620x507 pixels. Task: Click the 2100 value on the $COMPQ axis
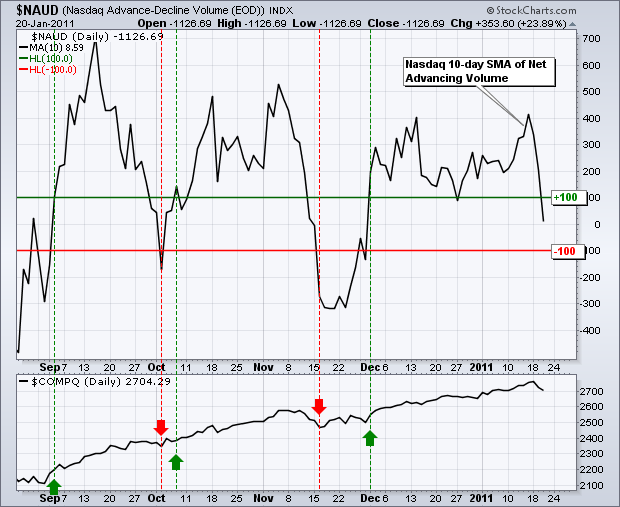[592, 486]
